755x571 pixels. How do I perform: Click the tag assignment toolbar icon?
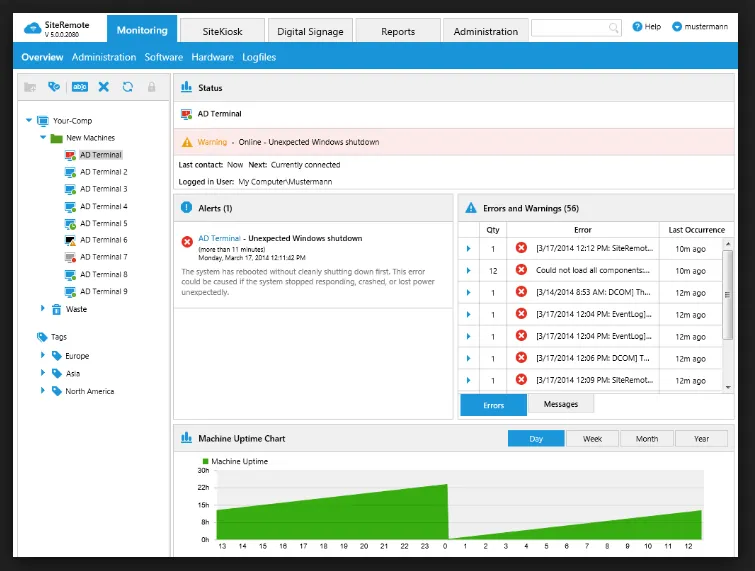tap(54, 87)
